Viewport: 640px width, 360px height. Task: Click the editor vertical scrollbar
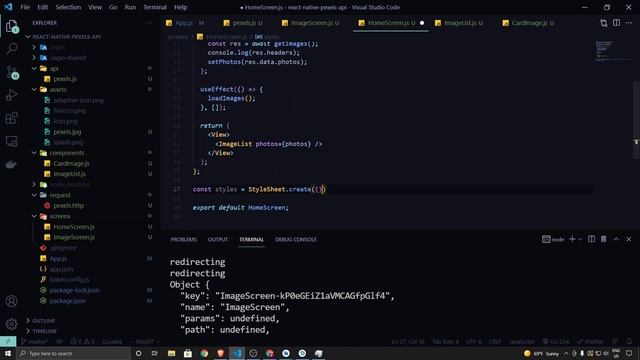coord(636,119)
